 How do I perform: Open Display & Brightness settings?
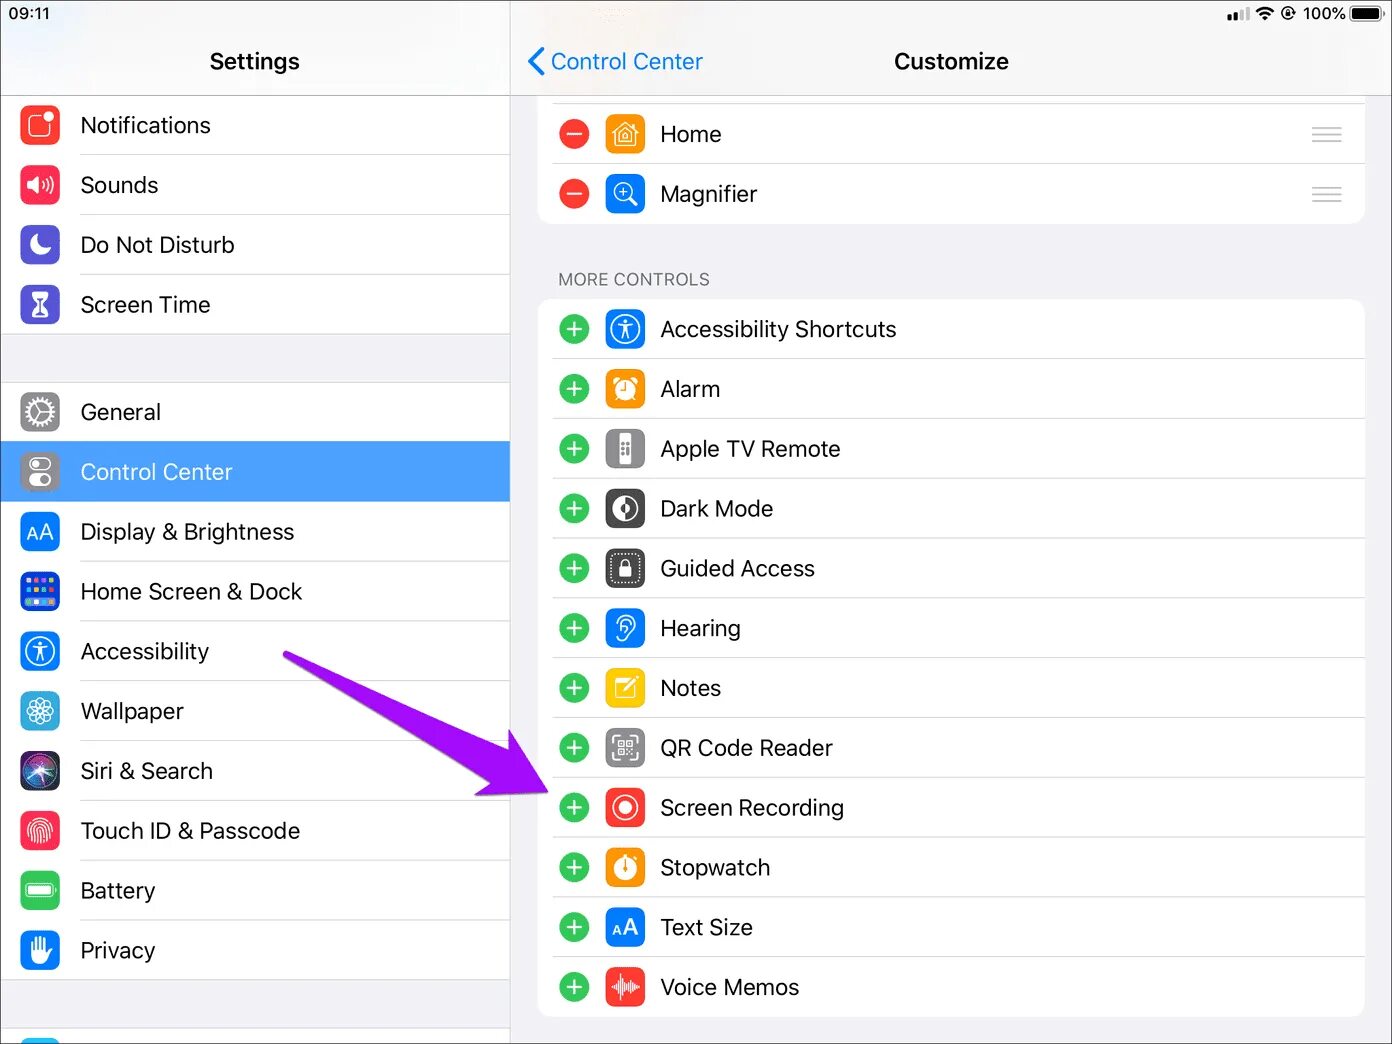pyautogui.click(x=187, y=532)
